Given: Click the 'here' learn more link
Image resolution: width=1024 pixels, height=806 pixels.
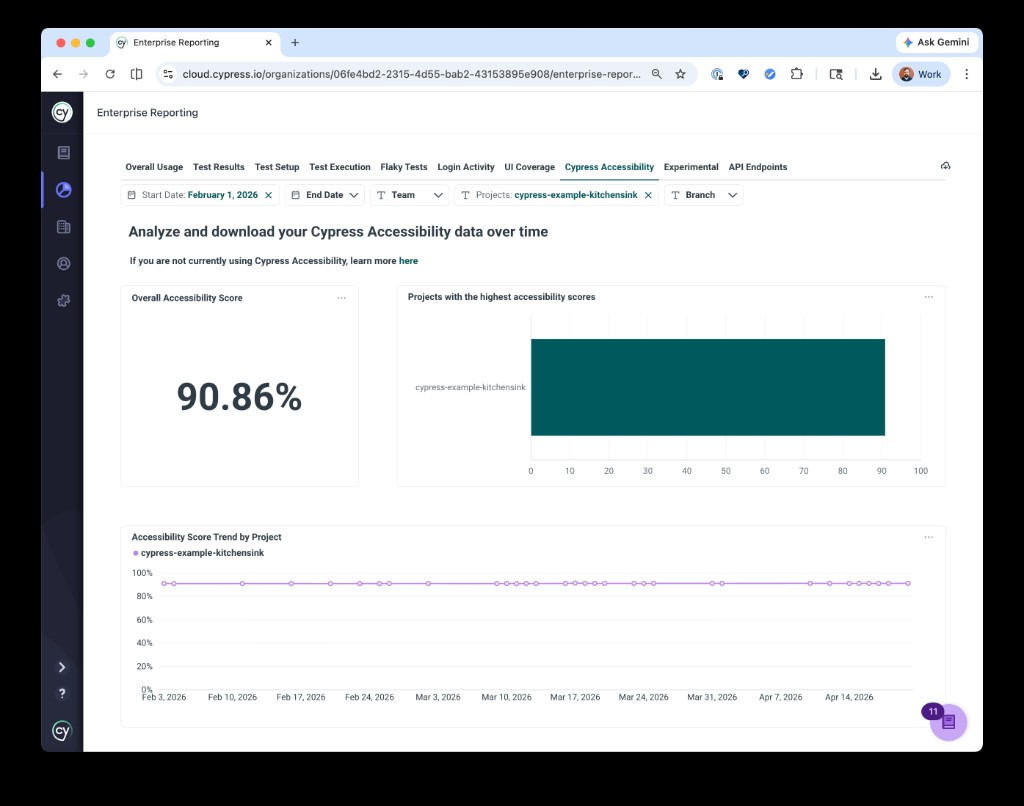Looking at the screenshot, I should click(408, 261).
